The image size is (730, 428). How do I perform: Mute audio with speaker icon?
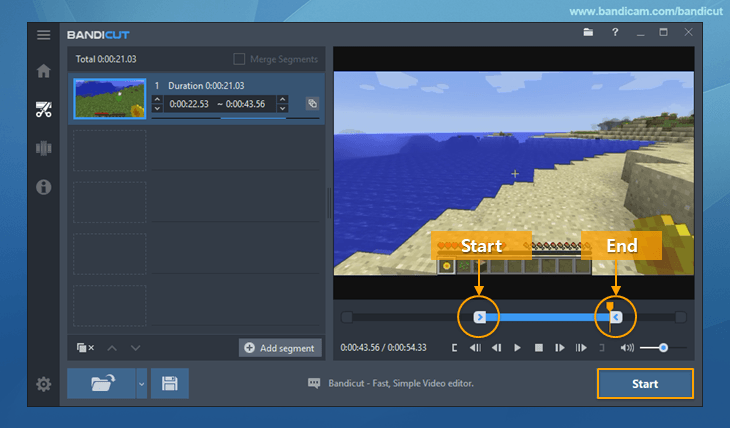(627, 348)
